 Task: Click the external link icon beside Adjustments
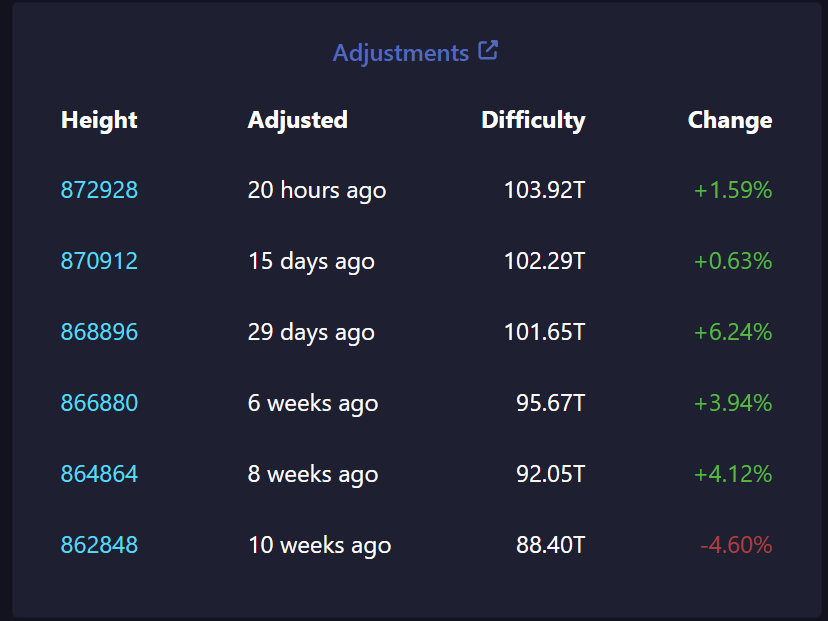tap(488, 51)
